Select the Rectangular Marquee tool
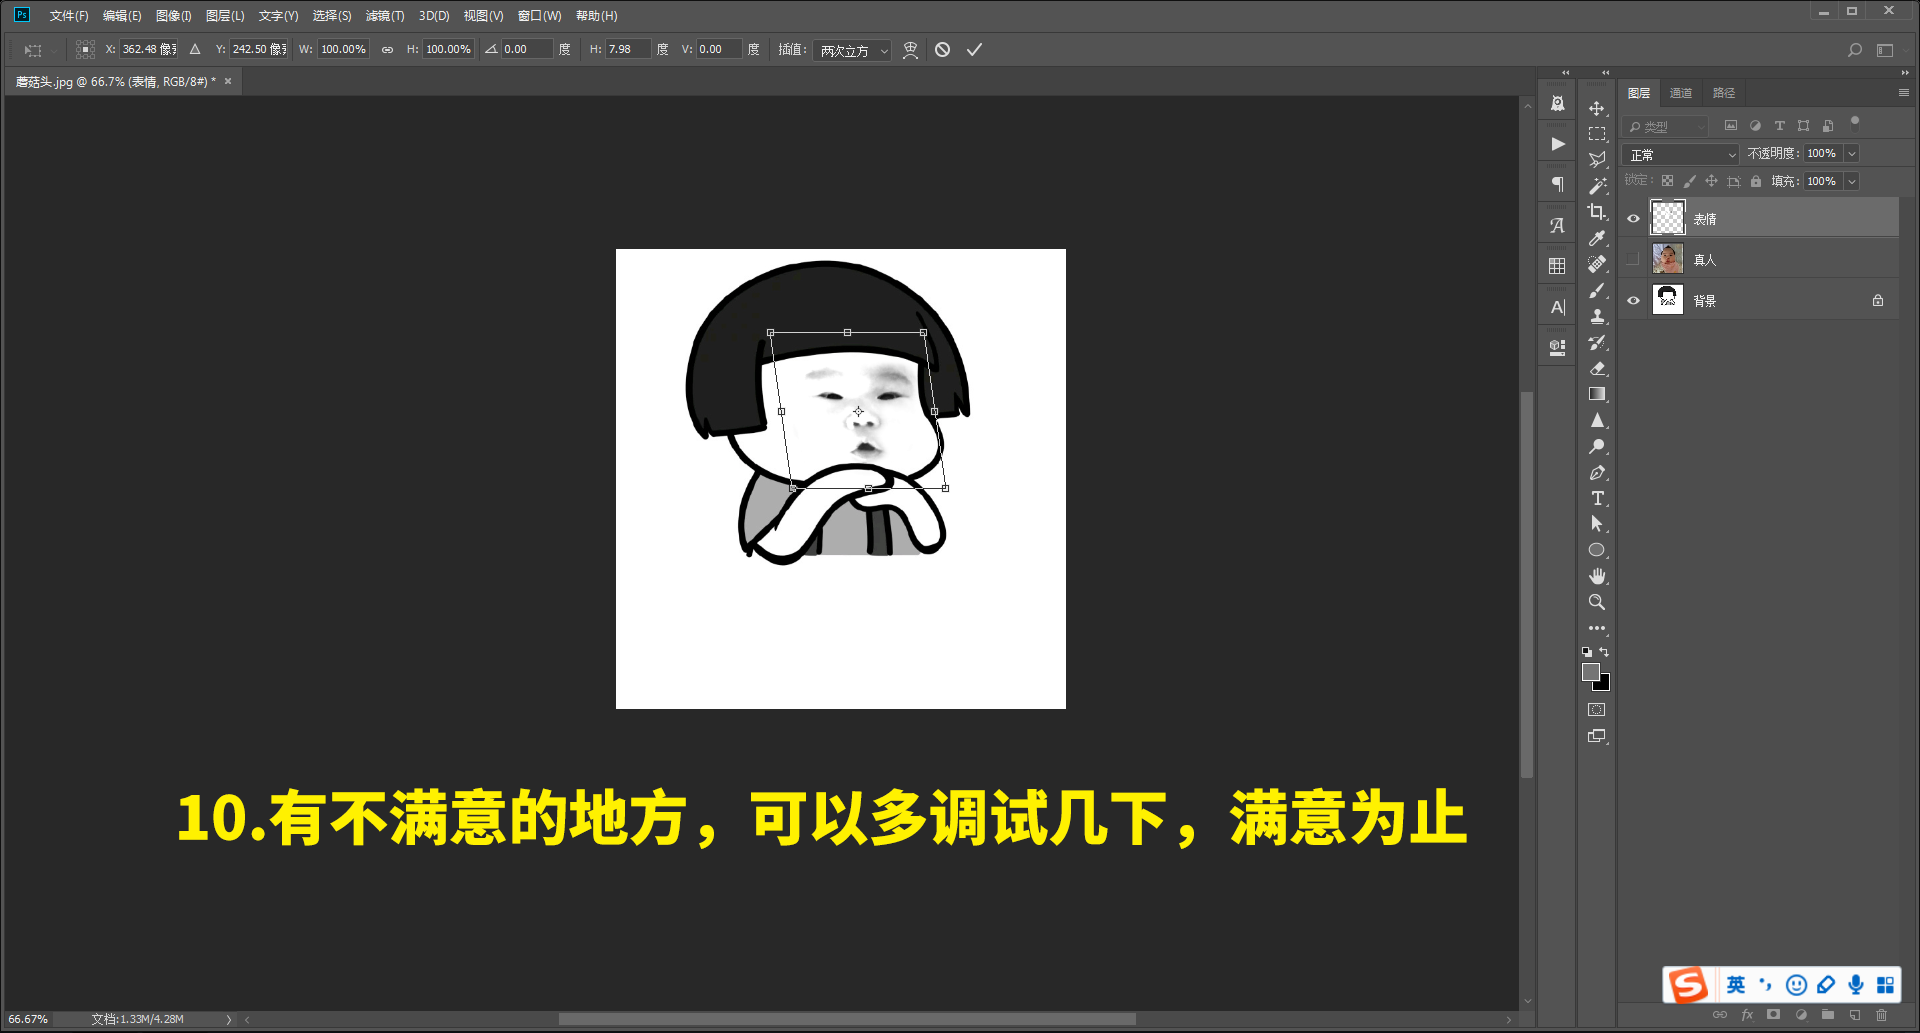This screenshot has width=1920, height=1033. pos(1597,134)
